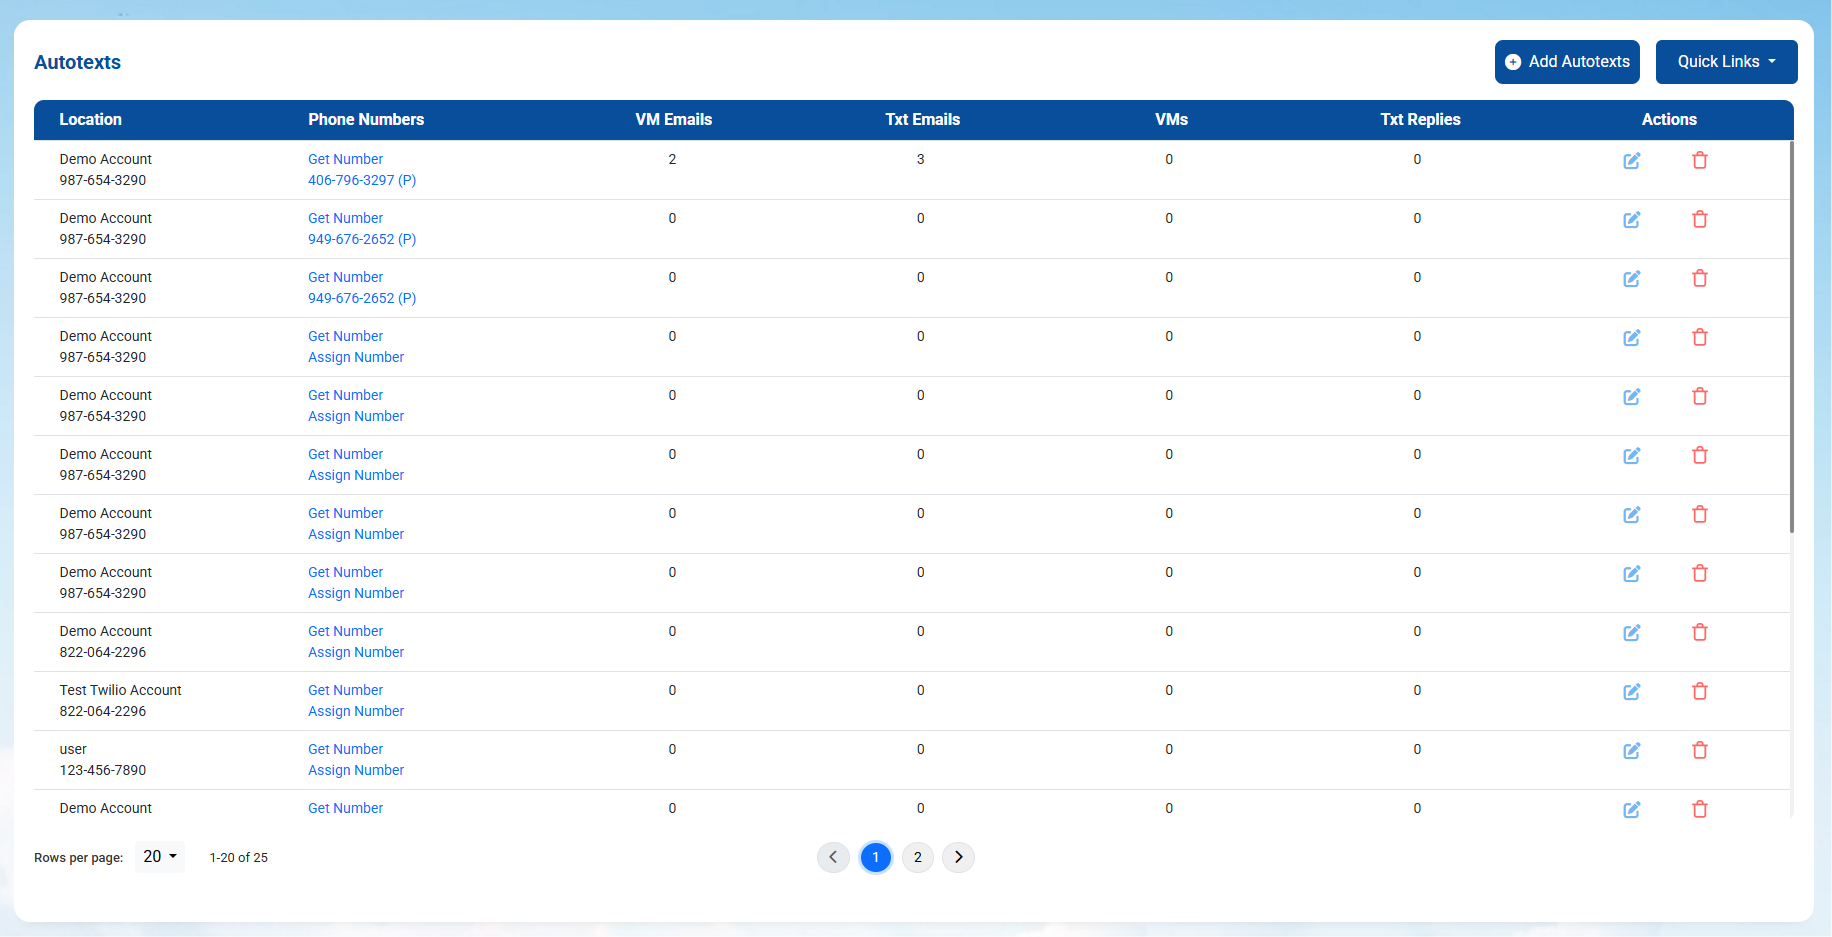The height and width of the screenshot is (937, 1832).
Task: Click edit icon for Test Twilio Account row
Action: click(1631, 691)
